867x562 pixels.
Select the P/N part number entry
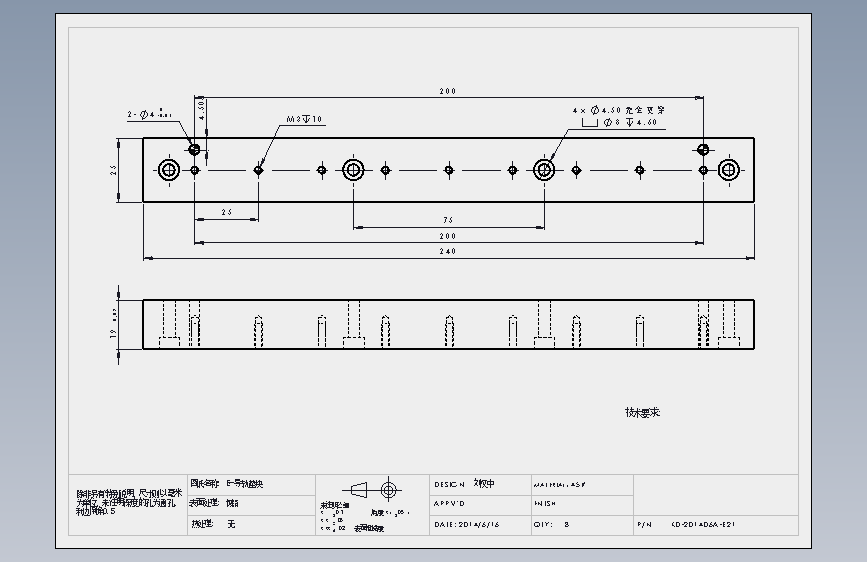click(686, 524)
